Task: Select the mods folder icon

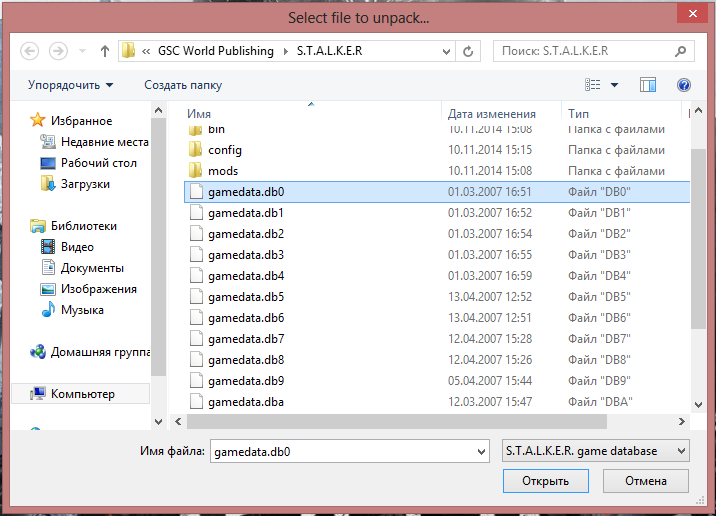Action: pos(195,170)
